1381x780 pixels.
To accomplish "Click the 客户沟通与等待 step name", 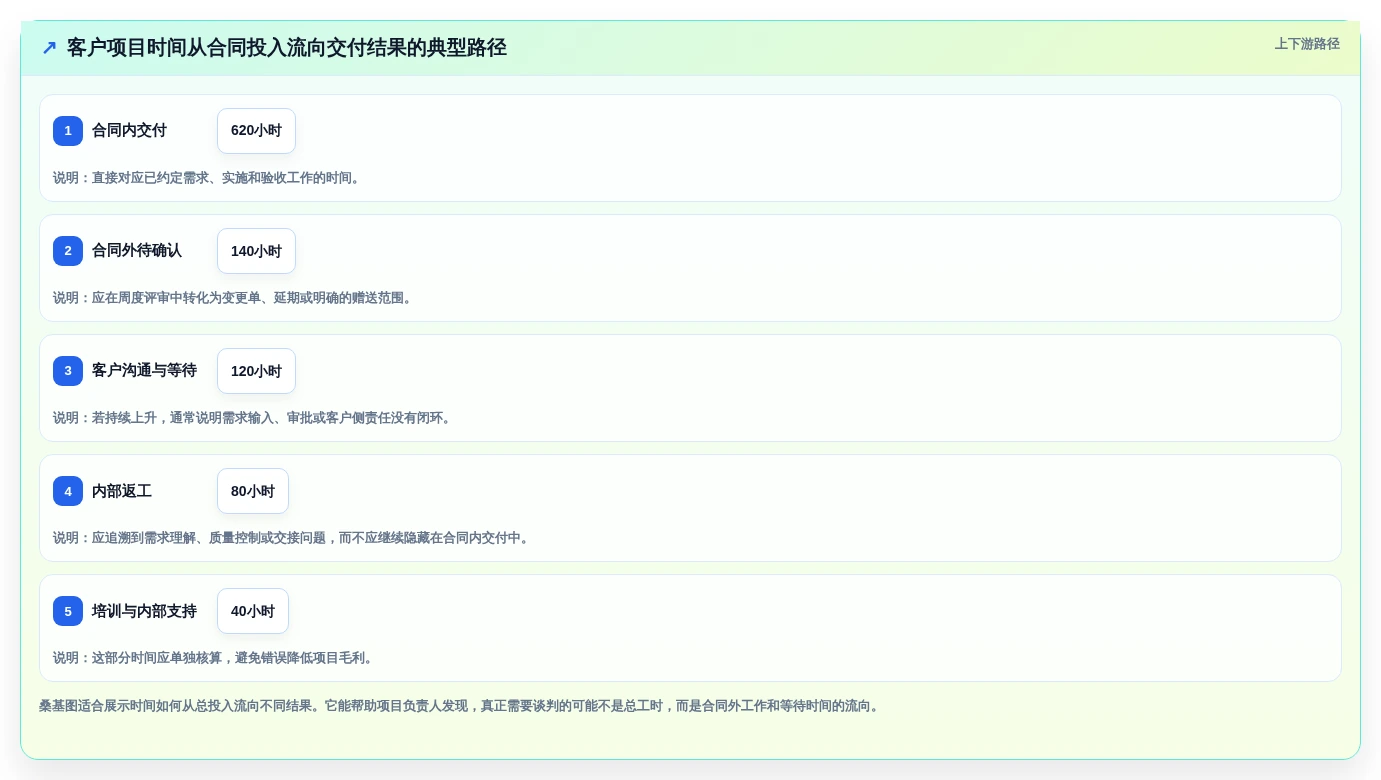I will (144, 371).
